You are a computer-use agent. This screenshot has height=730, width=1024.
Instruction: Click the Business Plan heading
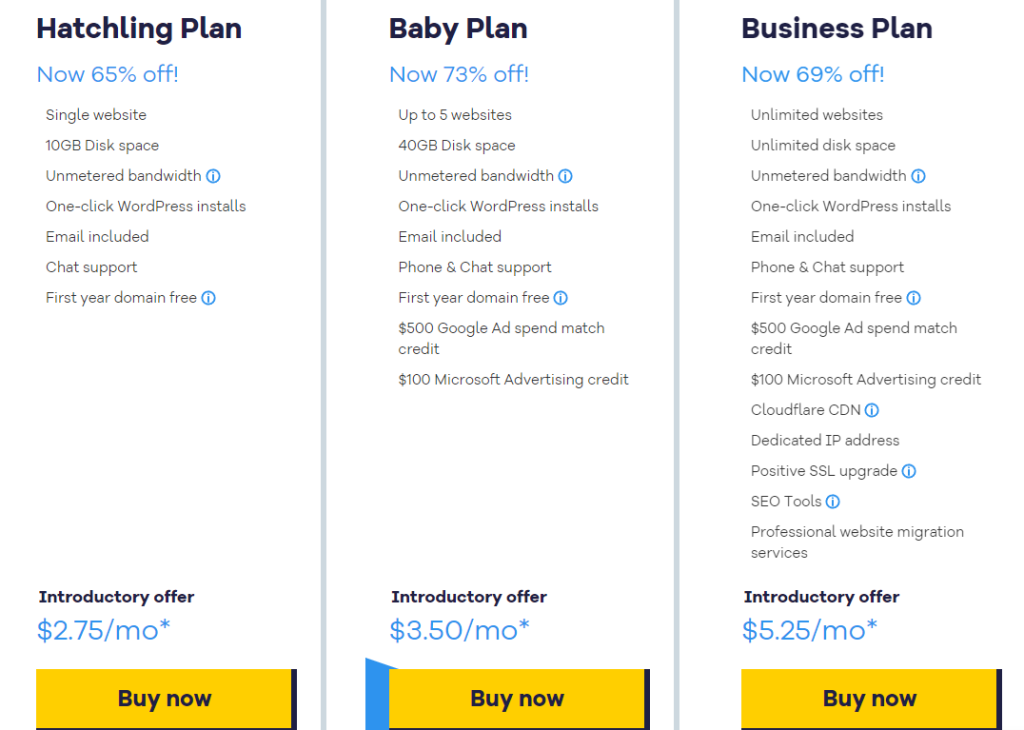837,29
